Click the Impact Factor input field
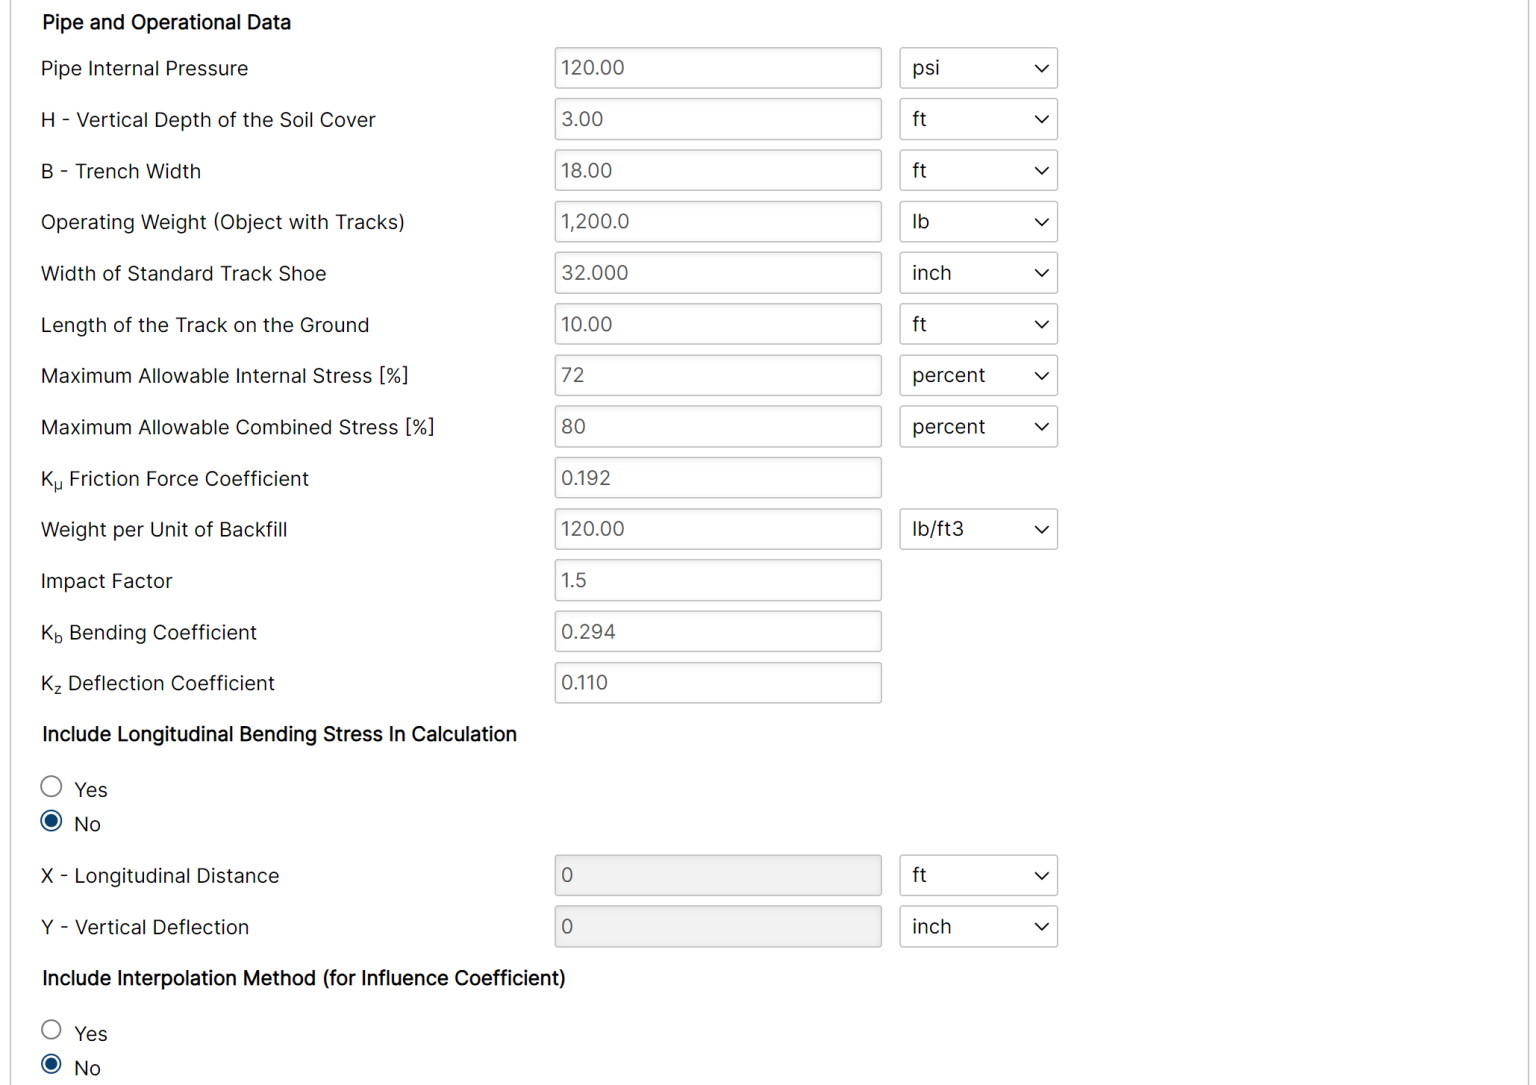The height and width of the screenshot is (1085, 1536). [717, 580]
